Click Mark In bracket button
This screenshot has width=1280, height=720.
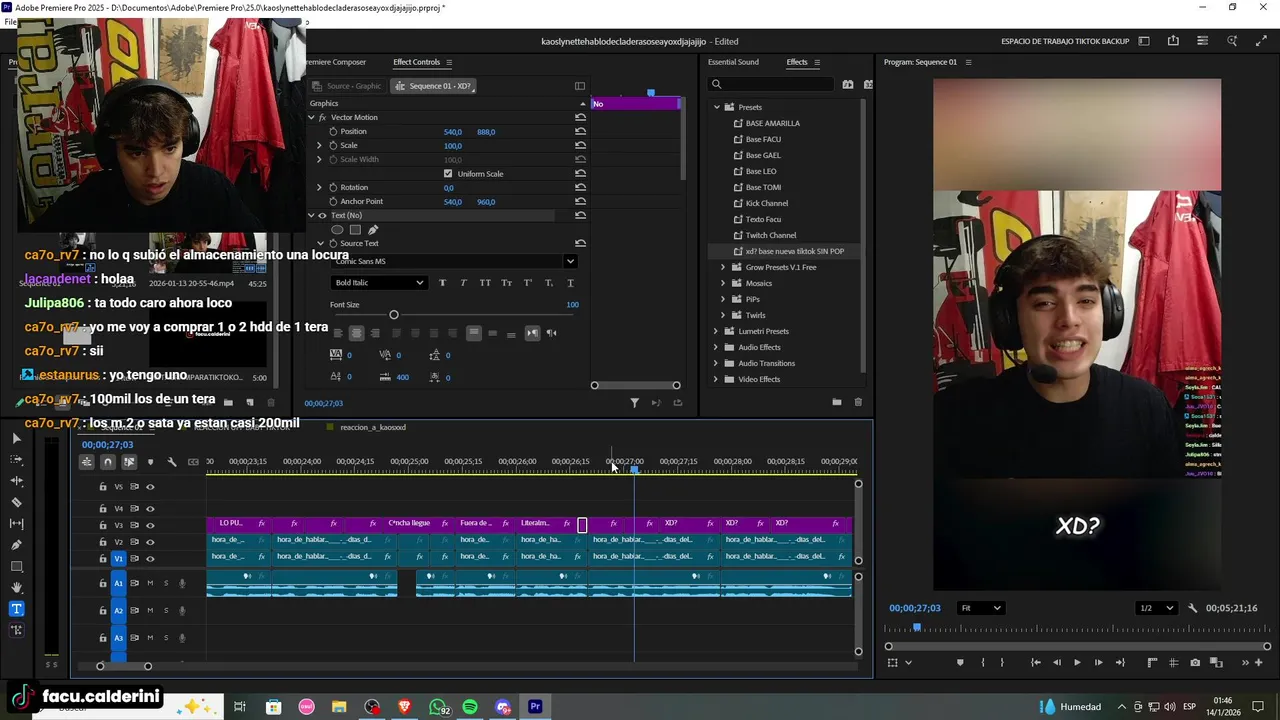pyautogui.click(x=982, y=662)
